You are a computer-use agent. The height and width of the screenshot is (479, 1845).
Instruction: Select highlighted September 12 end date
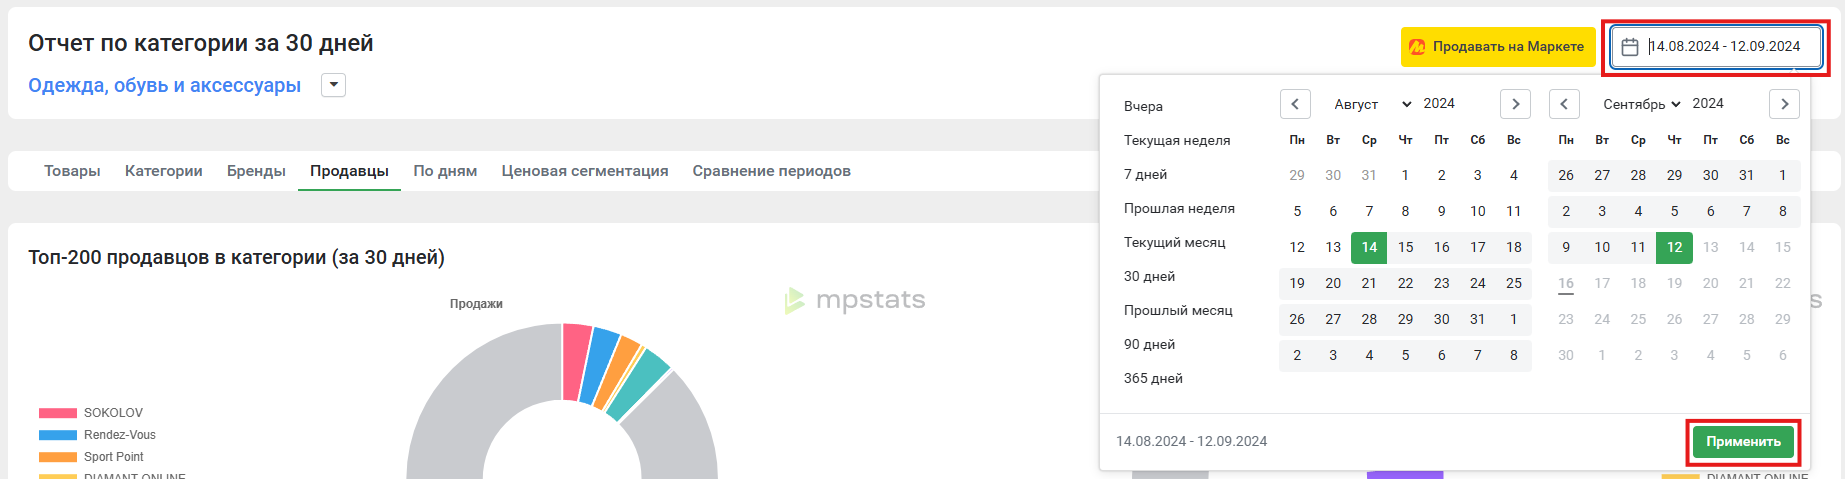tap(1674, 247)
